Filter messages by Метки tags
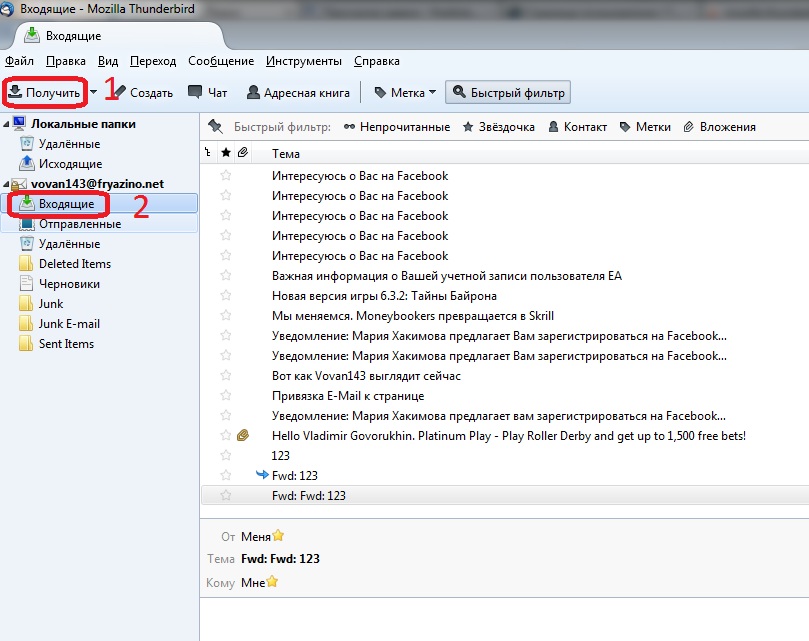The height and width of the screenshot is (641, 809). tap(645, 127)
